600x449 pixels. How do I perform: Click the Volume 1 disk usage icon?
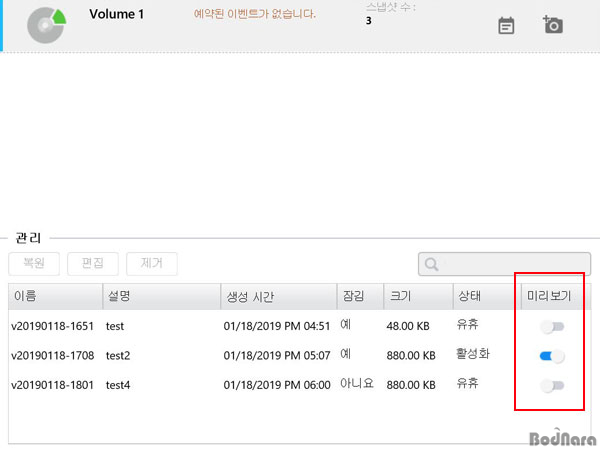point(46,25)
